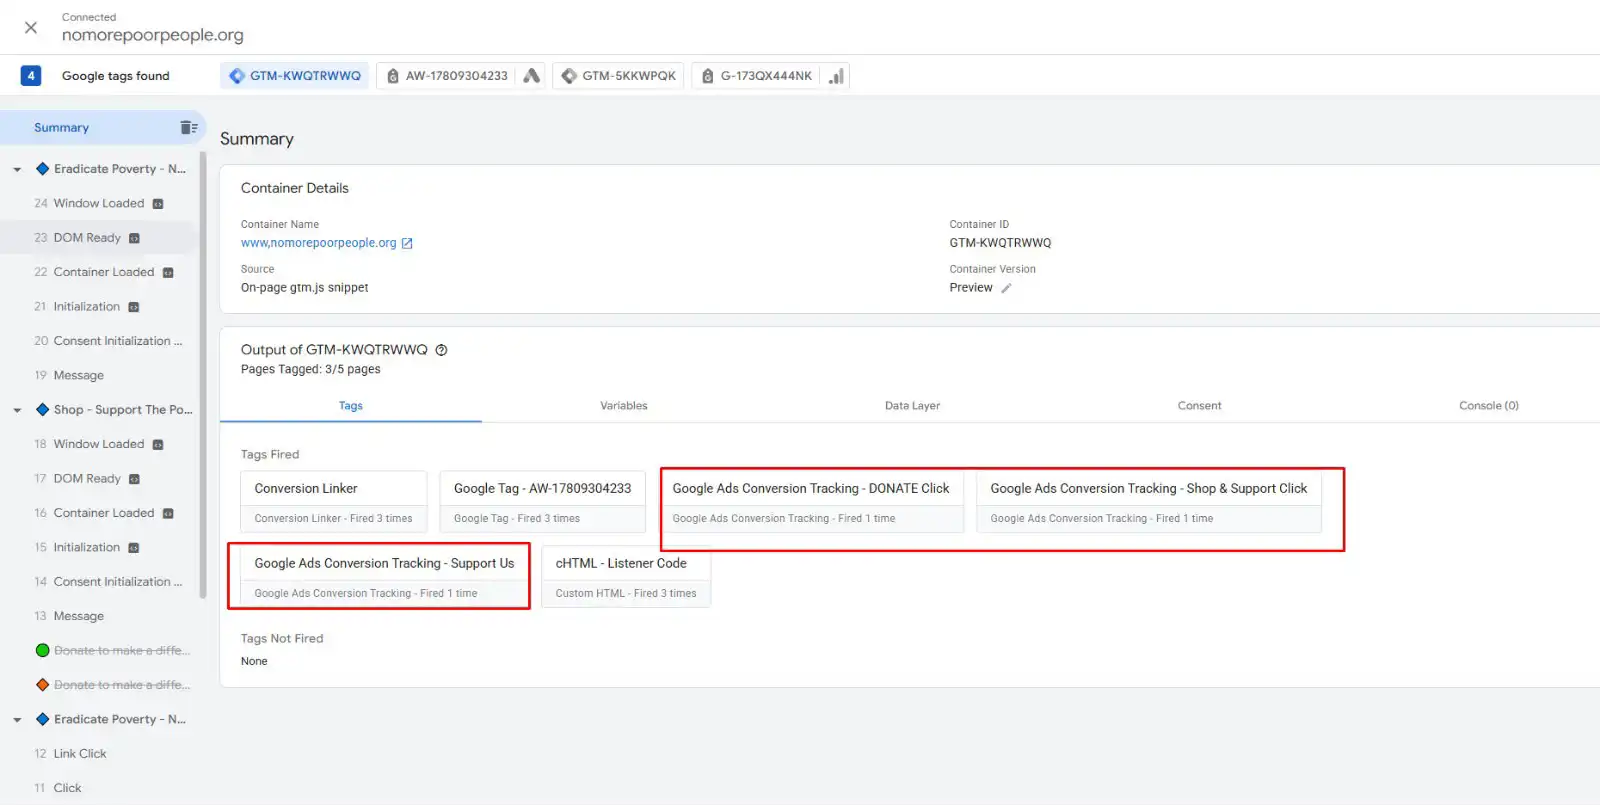Screen dimensions: 1600x805
Task: Select the GTM-5KKWPQK tag chip
Action: coord(618,76)
